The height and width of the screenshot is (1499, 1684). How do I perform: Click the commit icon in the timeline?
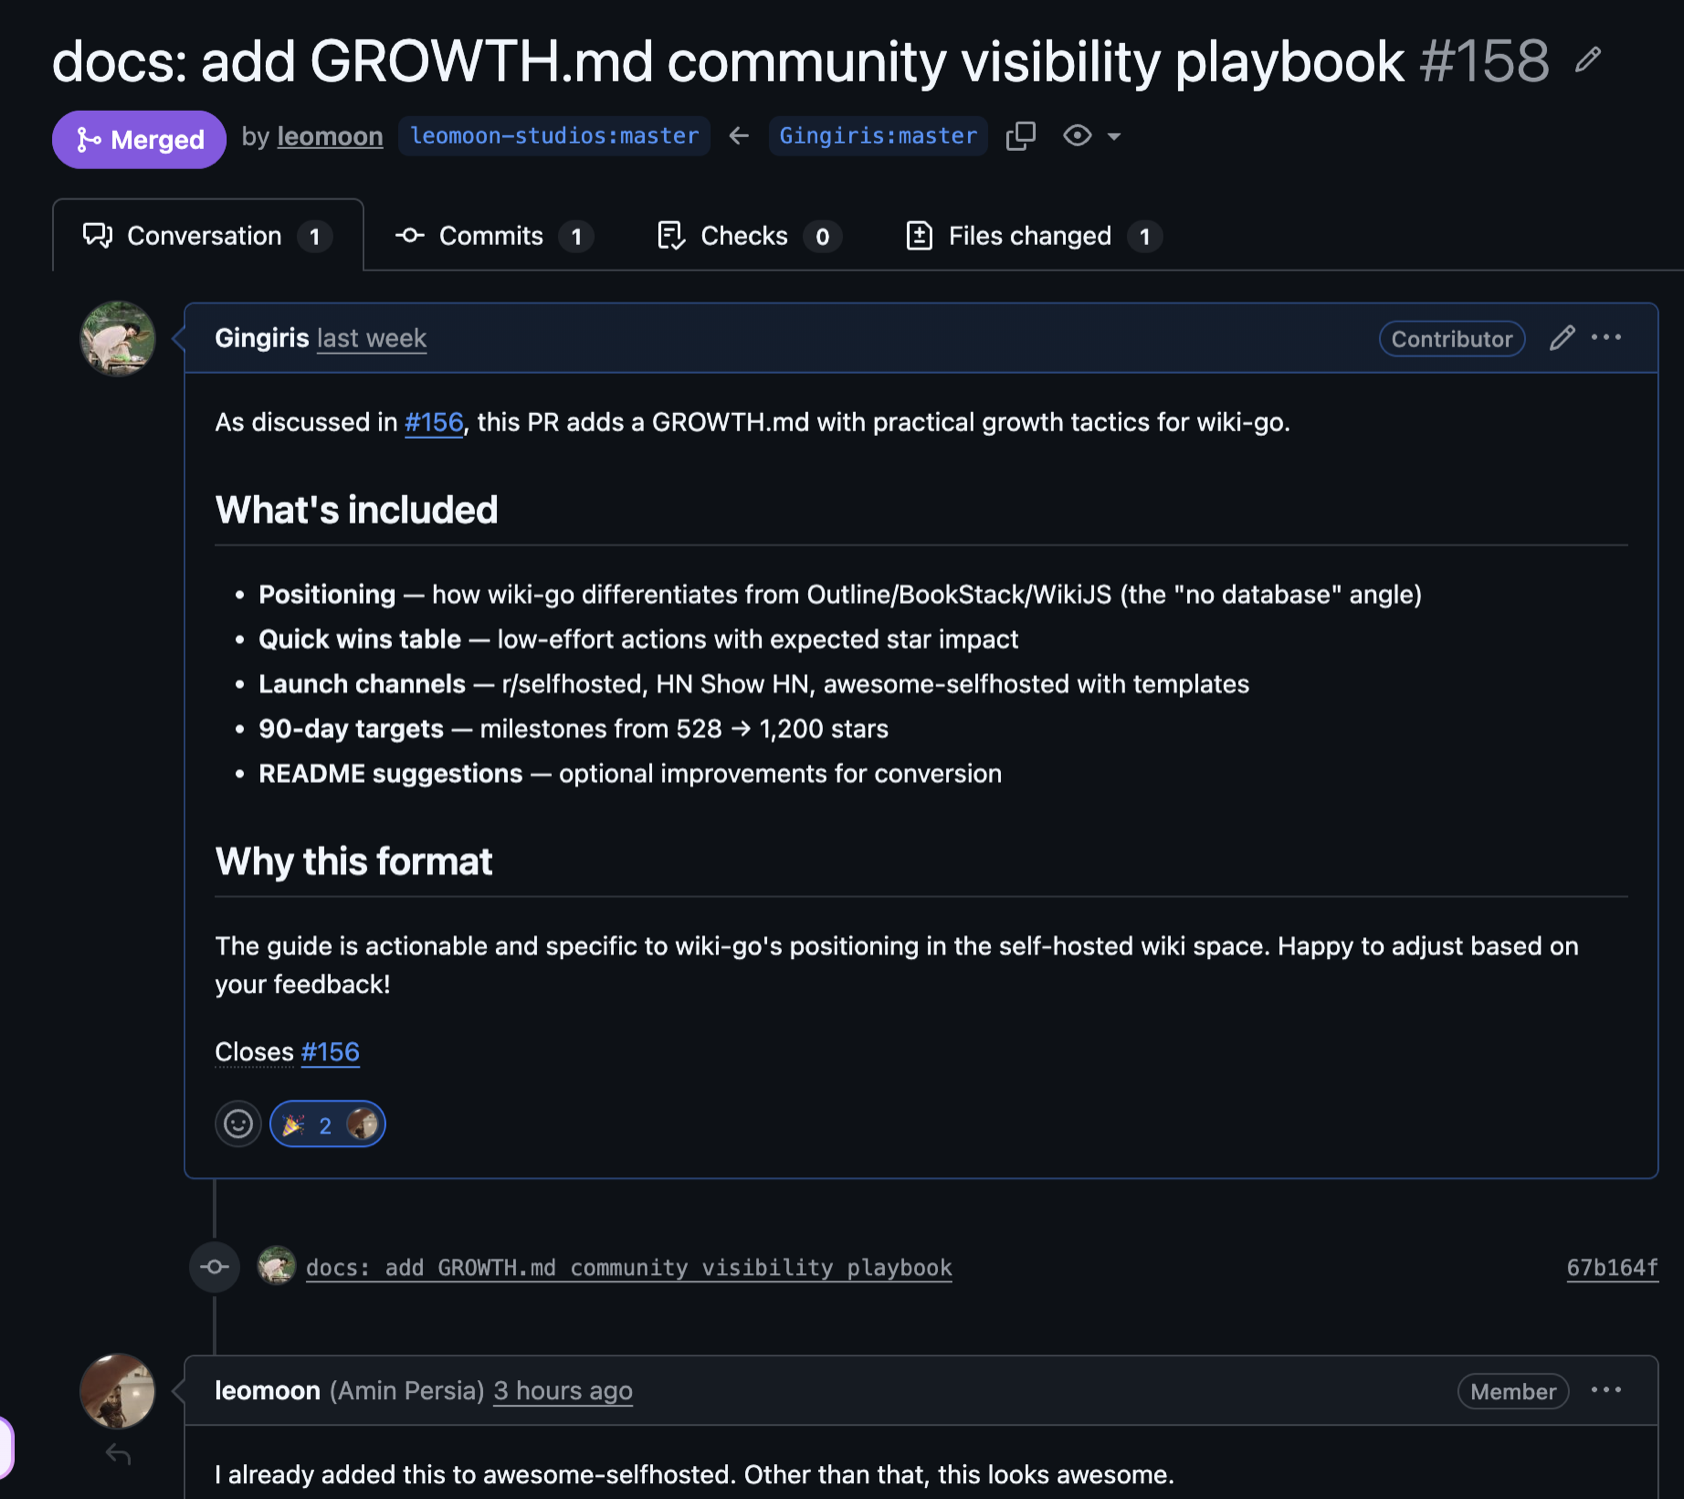click(x=214, y=1267)
